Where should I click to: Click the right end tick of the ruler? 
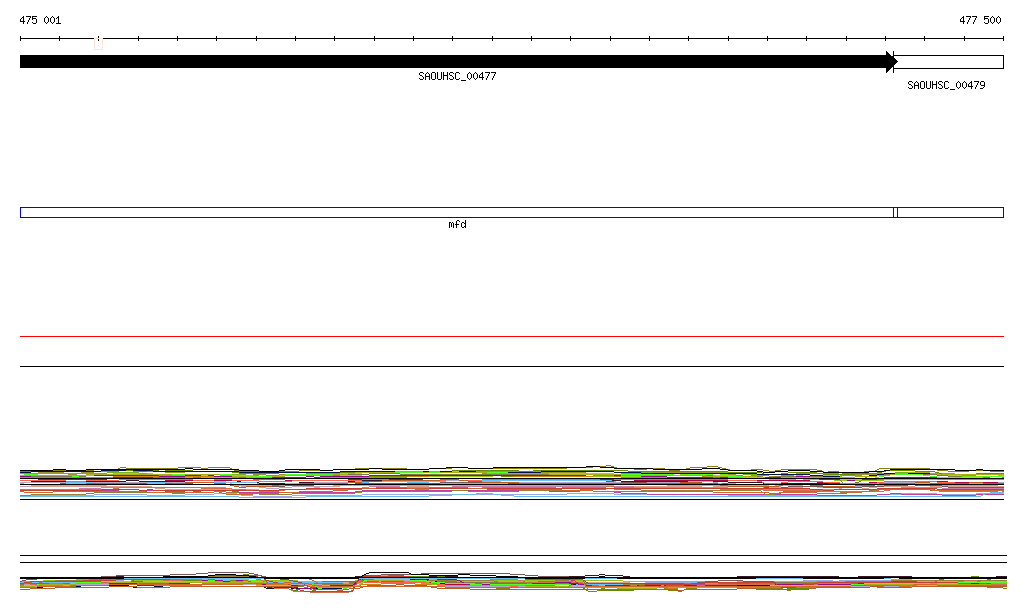coord(1003,39)
